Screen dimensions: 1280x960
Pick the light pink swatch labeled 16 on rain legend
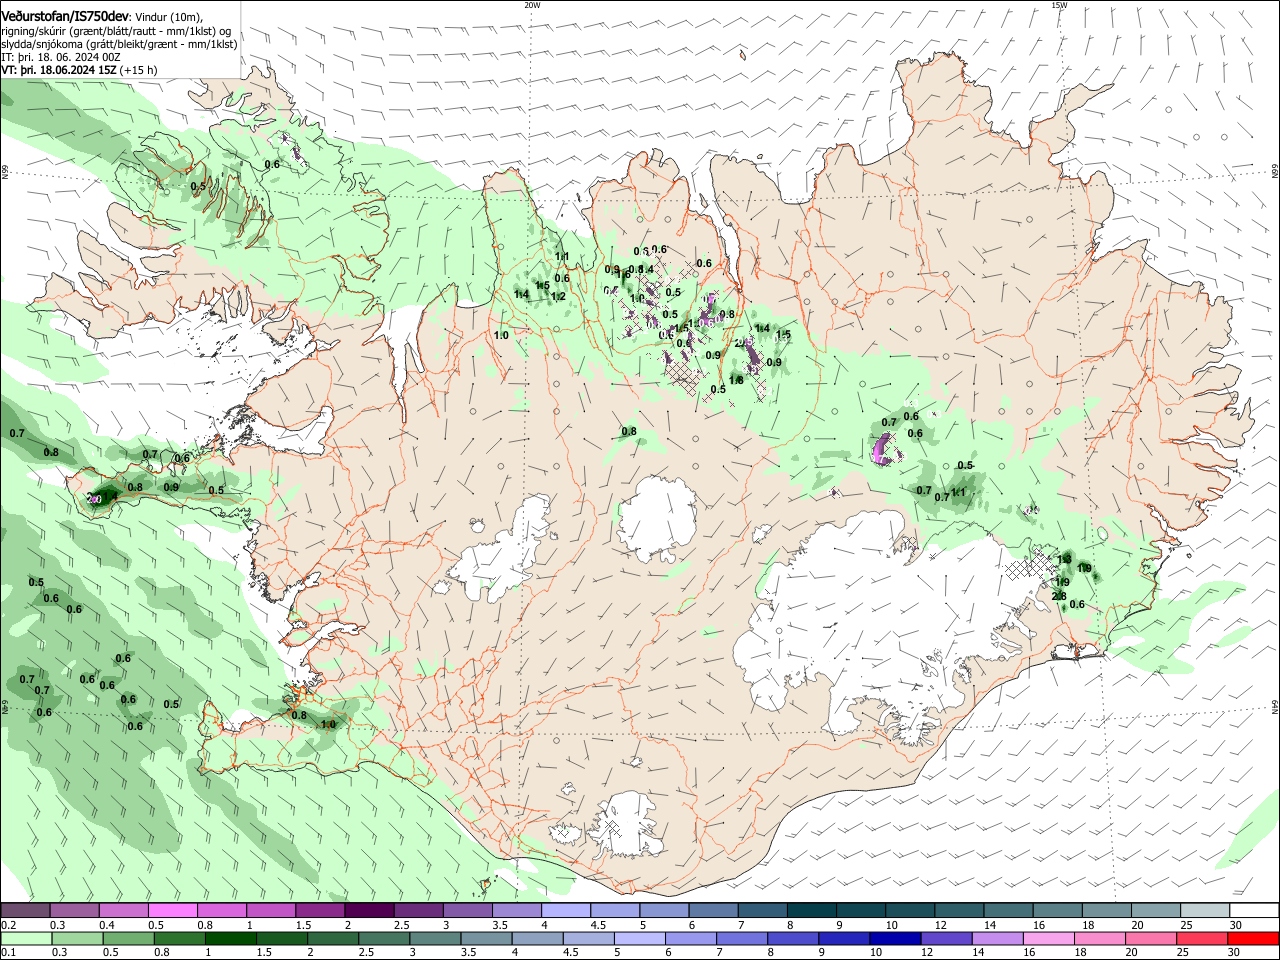[1048, 938]
